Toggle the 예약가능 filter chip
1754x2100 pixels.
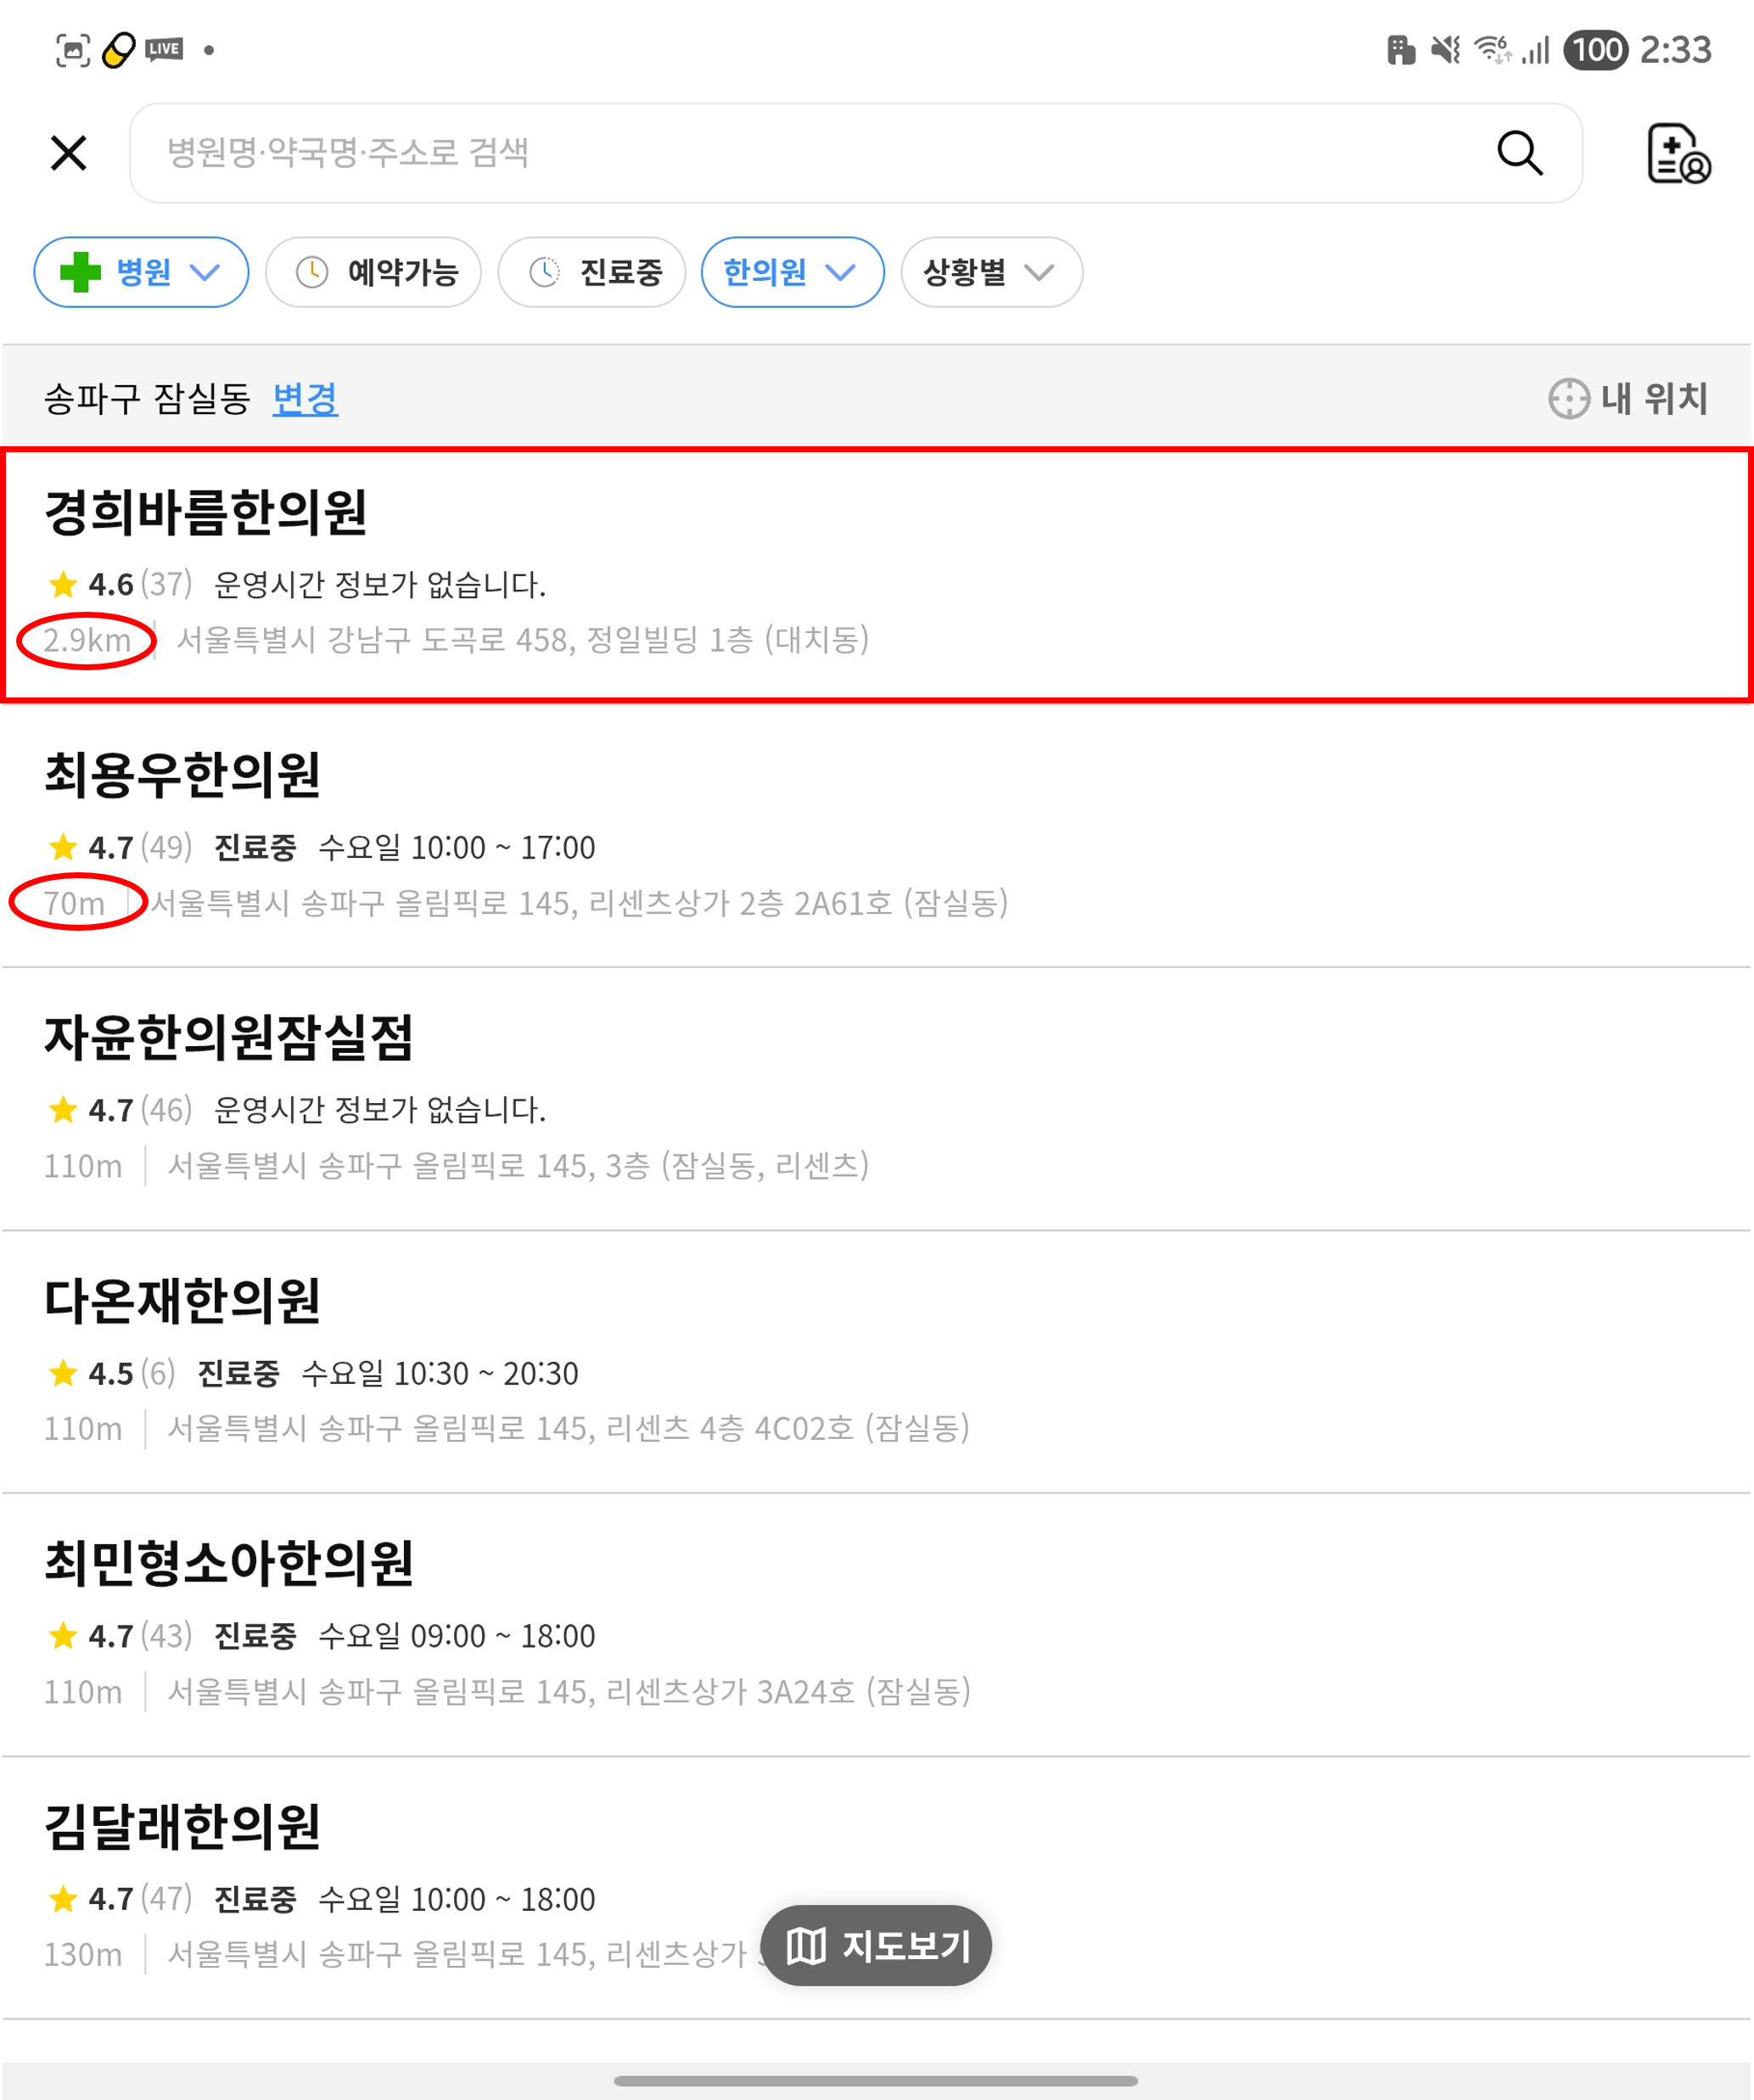click(373, 272)
